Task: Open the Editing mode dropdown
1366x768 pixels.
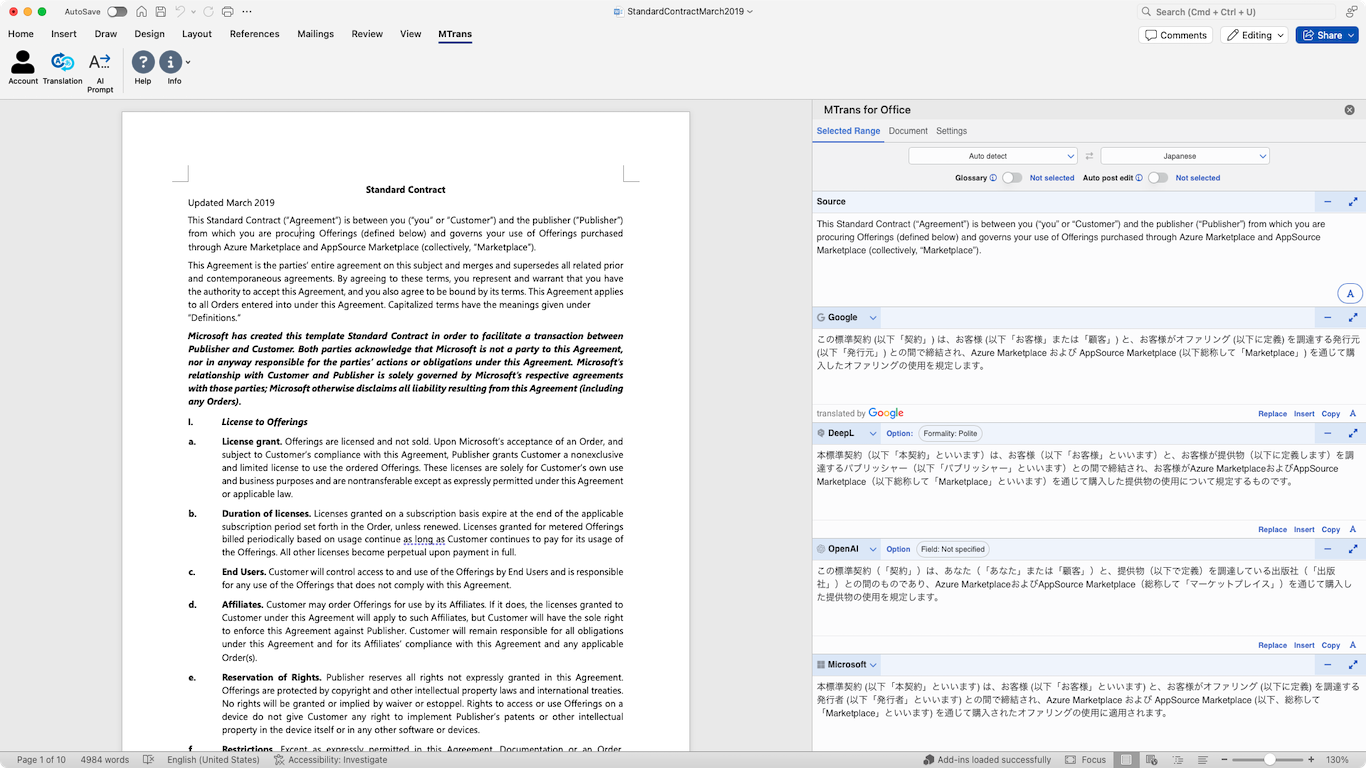Action: pos(1256,35)
